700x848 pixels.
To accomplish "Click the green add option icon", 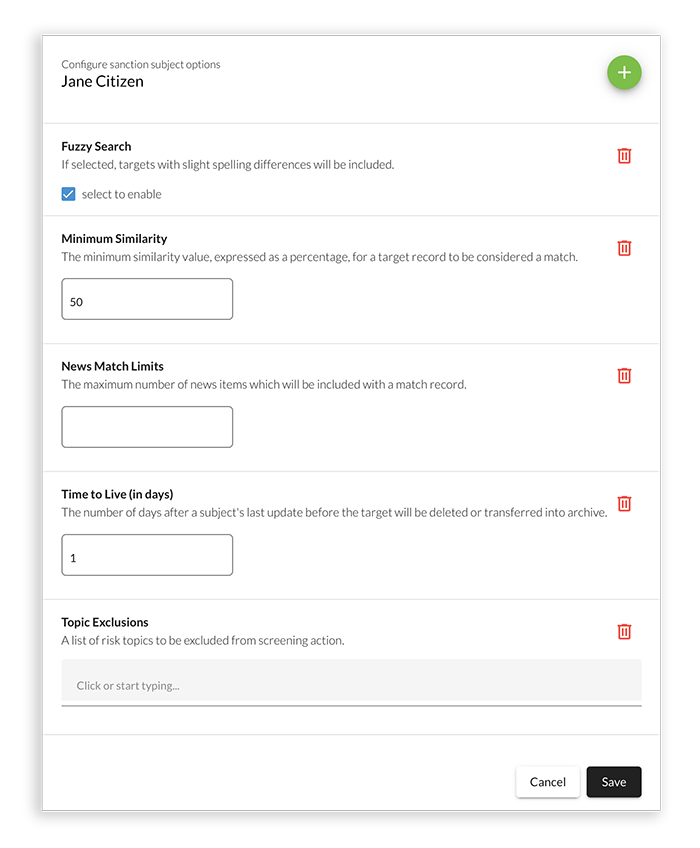I will (x=624, y=72).
